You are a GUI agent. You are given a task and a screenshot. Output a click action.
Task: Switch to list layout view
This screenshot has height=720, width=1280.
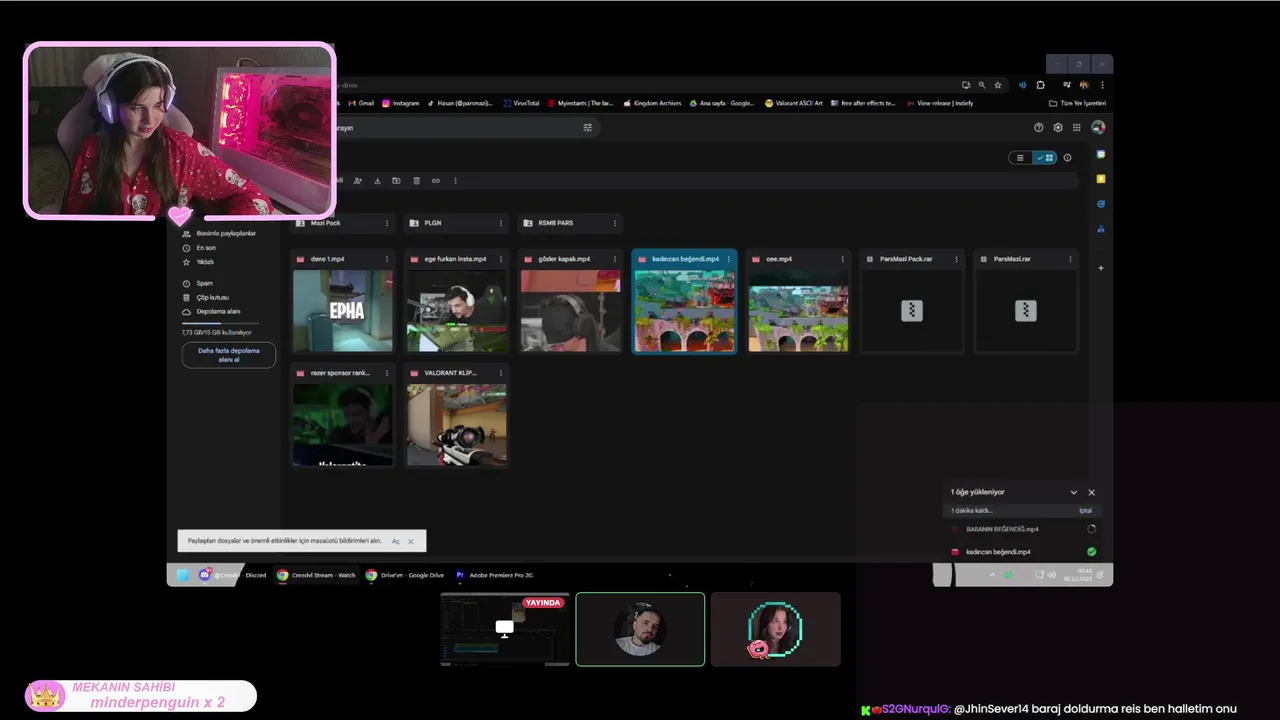pos(1020,158)
